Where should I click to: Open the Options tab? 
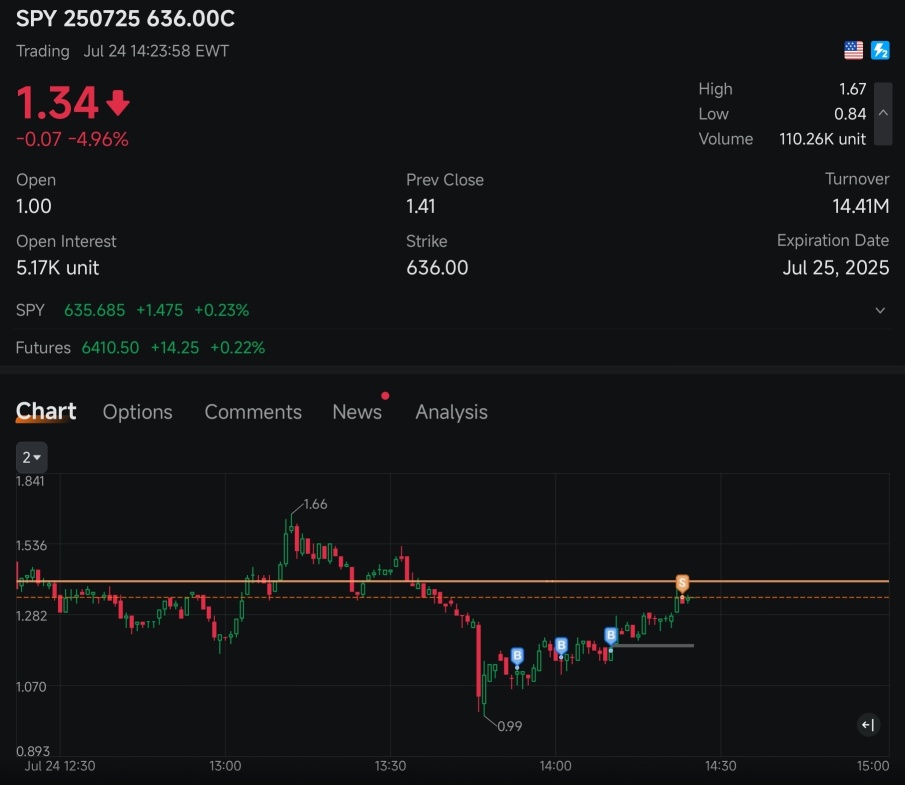pyautogui.click(x=137, y=412)
